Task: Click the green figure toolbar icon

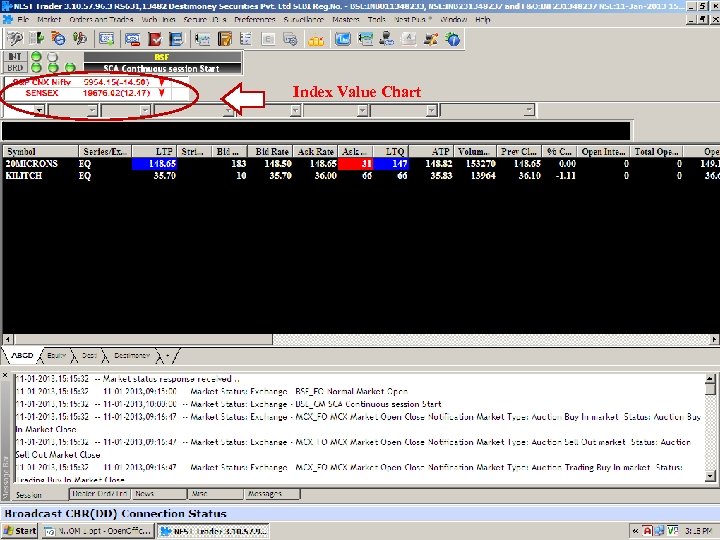Action: tap(79, 39)
